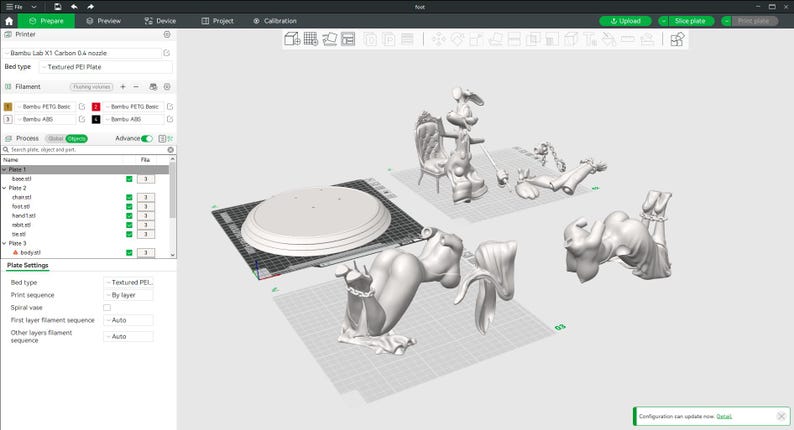Switch to the Calibration tab

point(275,21)
